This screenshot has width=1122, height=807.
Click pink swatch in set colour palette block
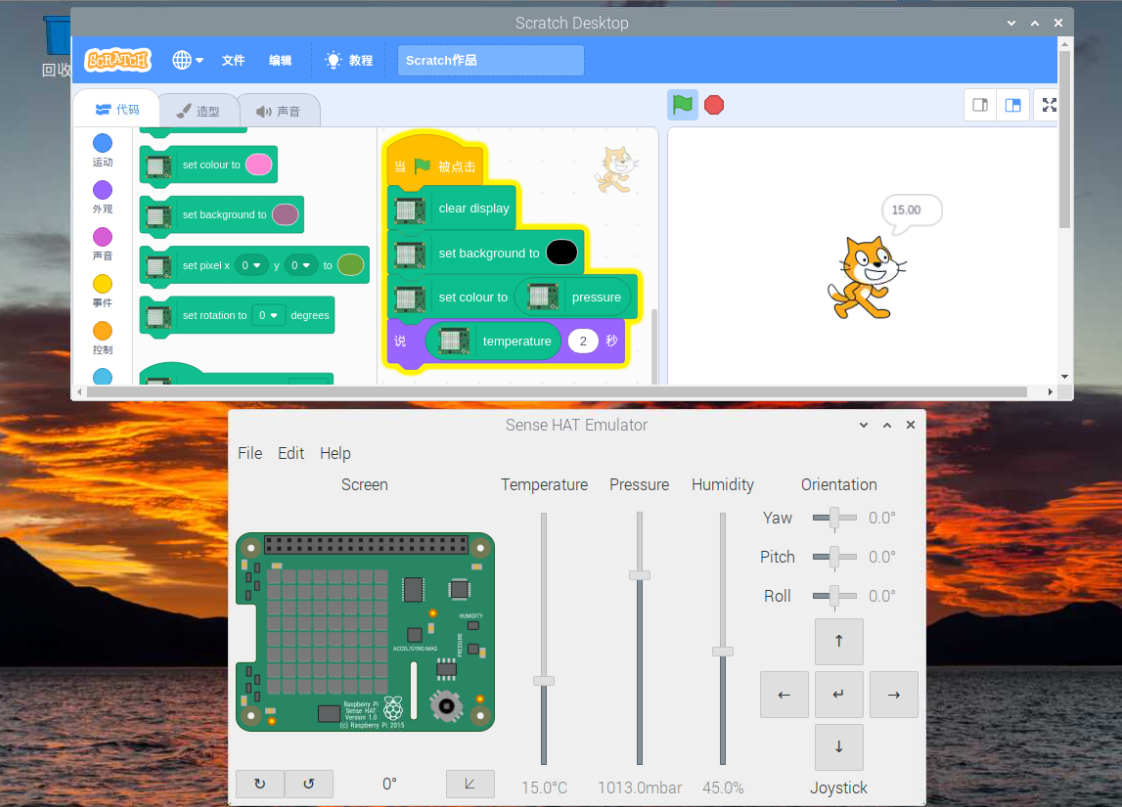(258, 165)
